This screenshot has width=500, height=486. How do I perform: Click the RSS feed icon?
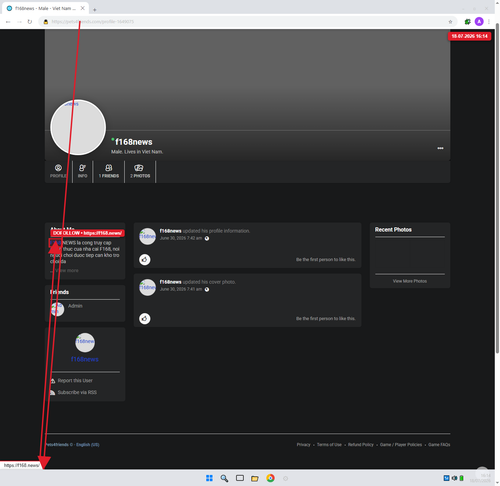(x=53, y=393)
